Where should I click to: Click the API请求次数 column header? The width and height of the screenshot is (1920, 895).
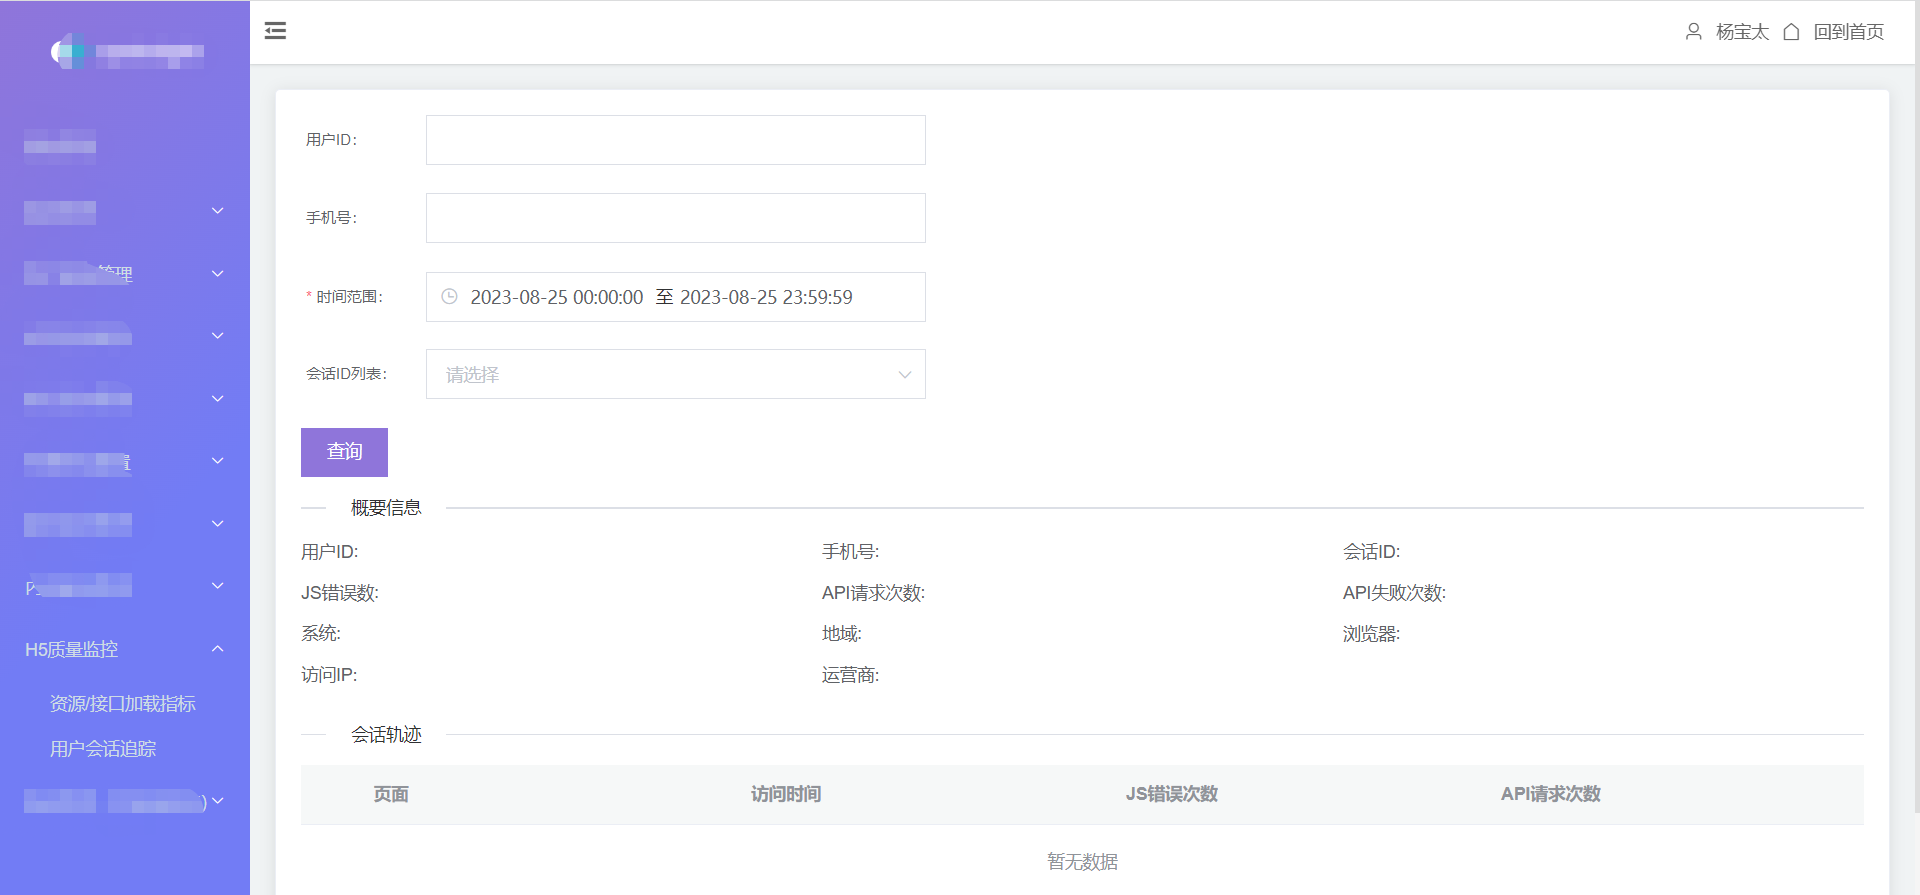(1551, 794)
